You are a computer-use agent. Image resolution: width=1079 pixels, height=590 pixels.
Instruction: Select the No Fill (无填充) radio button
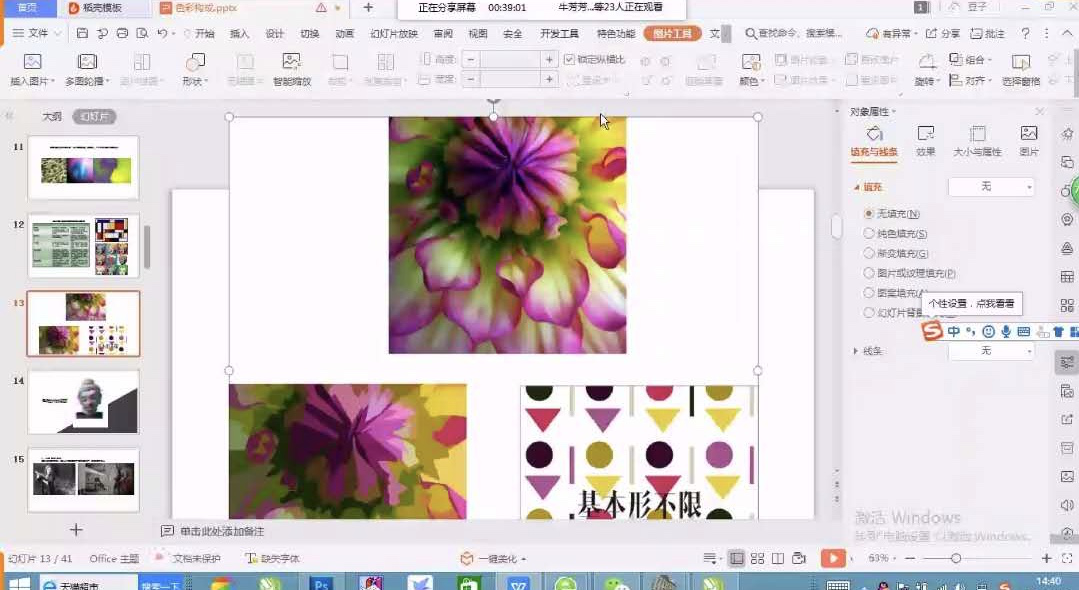coord(868,214)
